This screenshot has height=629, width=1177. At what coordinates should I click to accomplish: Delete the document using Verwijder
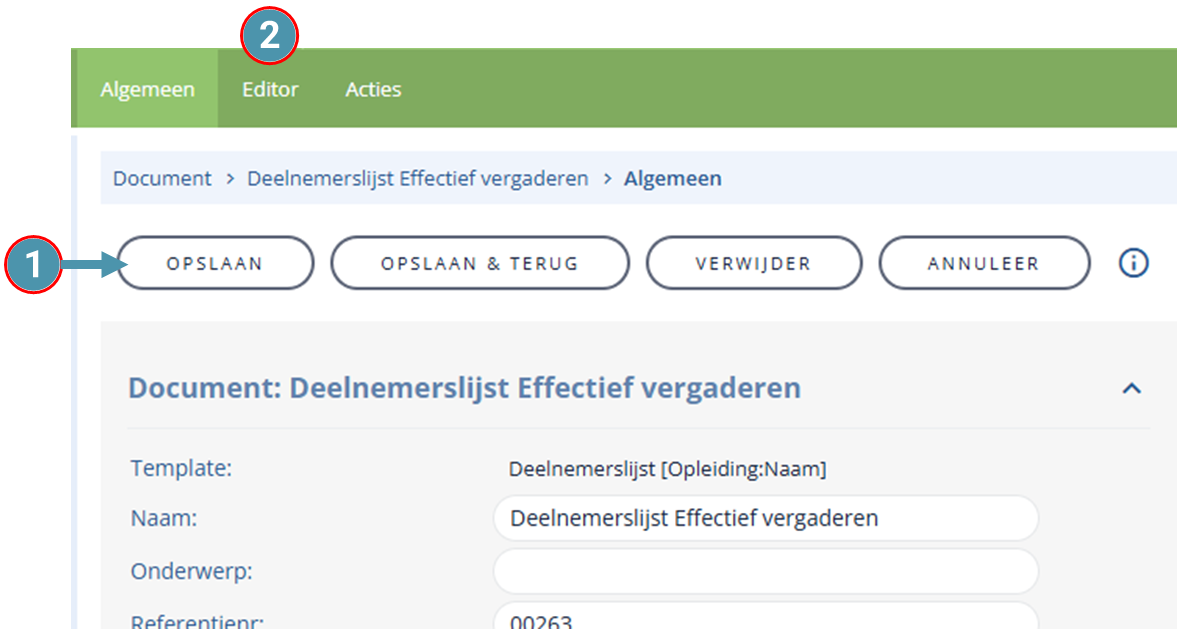point(754,263)
